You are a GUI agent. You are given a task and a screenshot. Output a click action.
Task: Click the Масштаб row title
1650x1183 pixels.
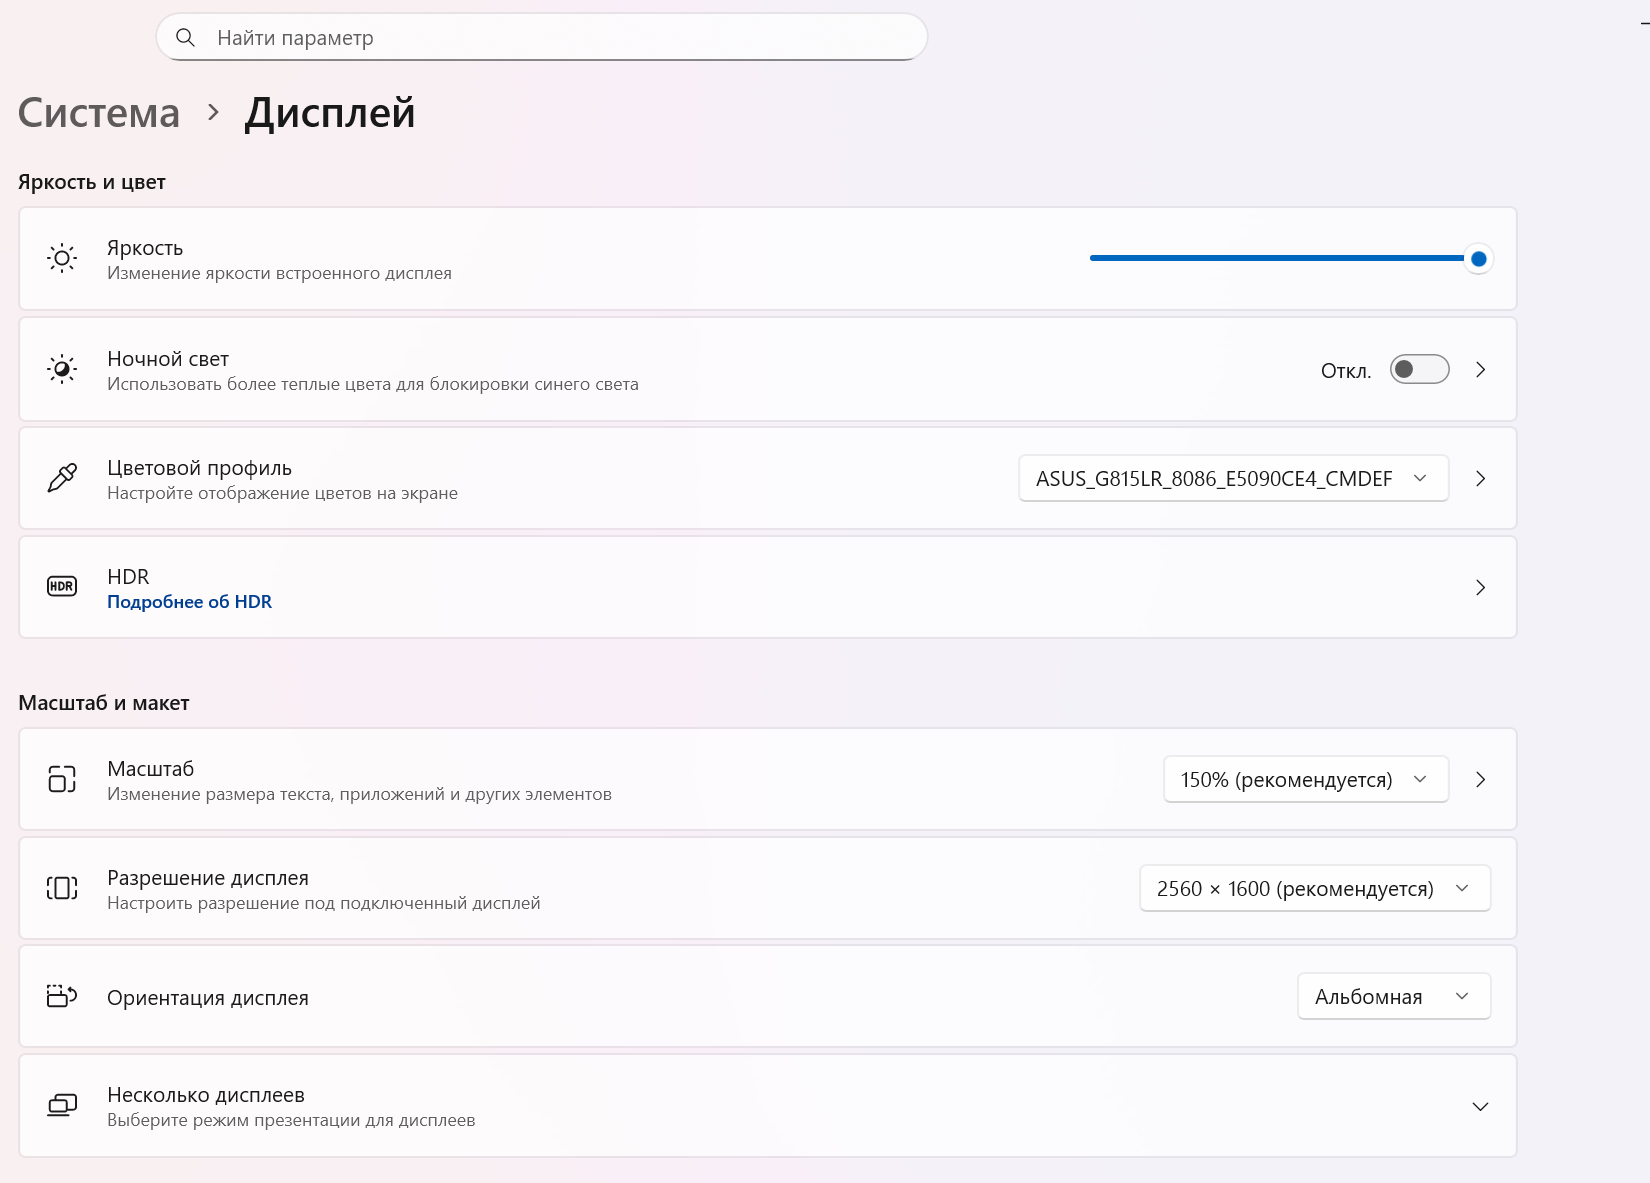[150, 769]
